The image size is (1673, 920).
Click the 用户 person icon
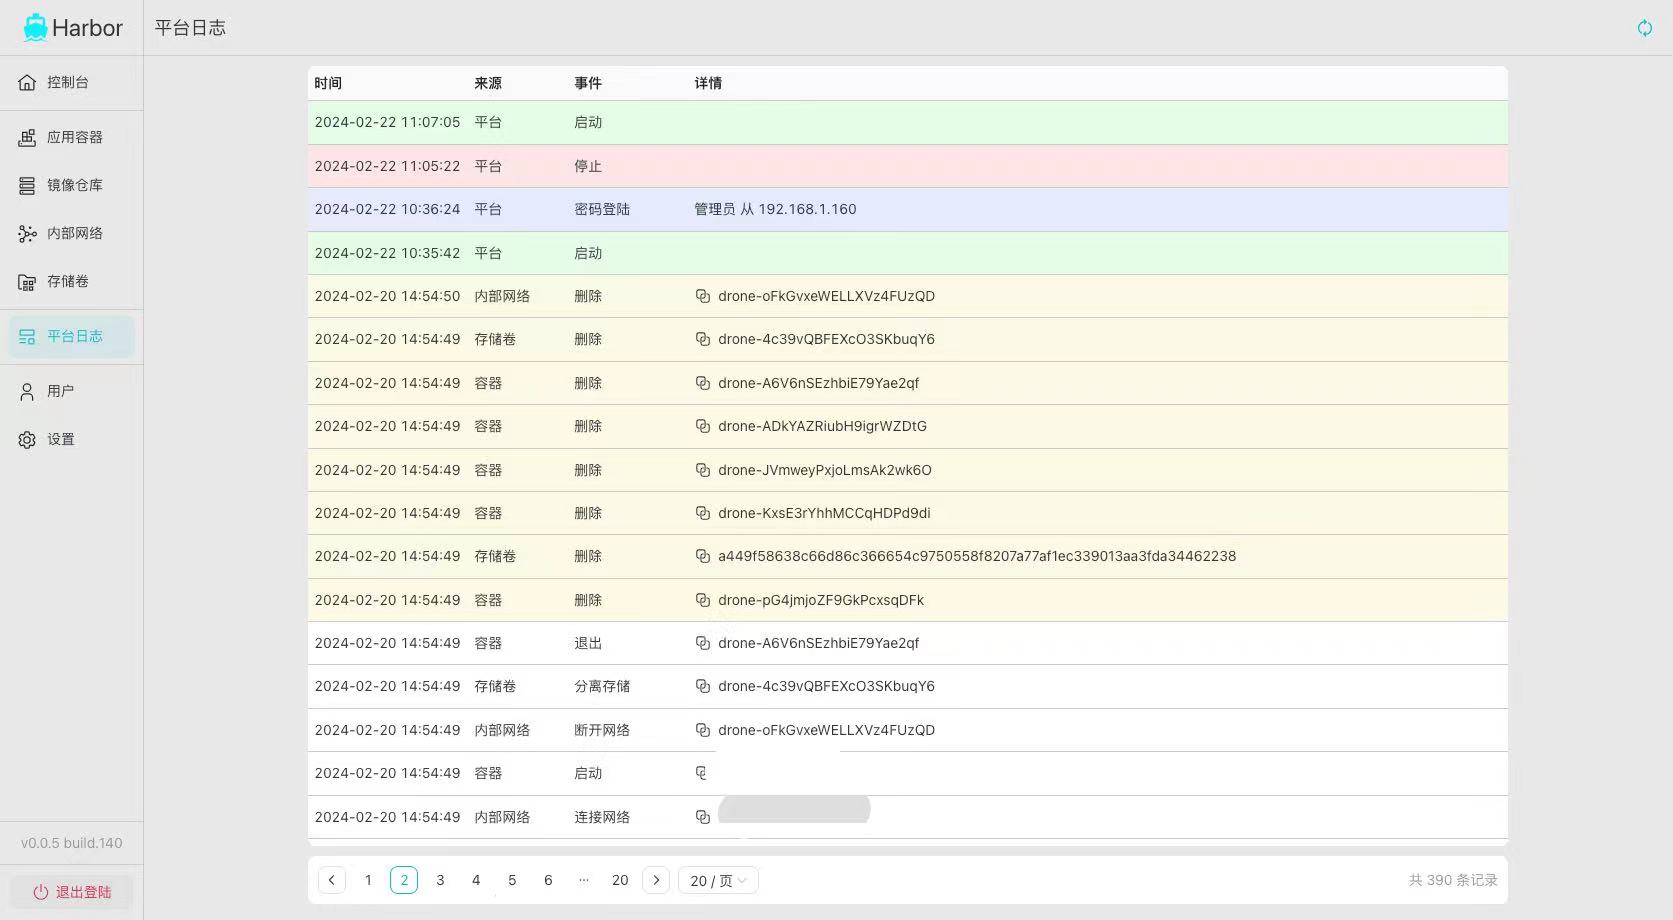pyautogui.click(x=27, y=392)
